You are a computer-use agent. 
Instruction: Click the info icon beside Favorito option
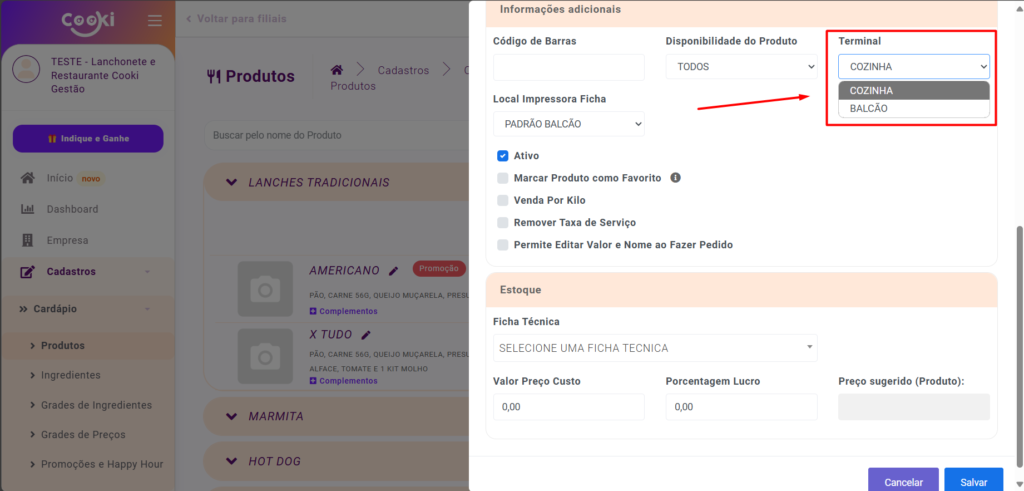click(675, 178)
